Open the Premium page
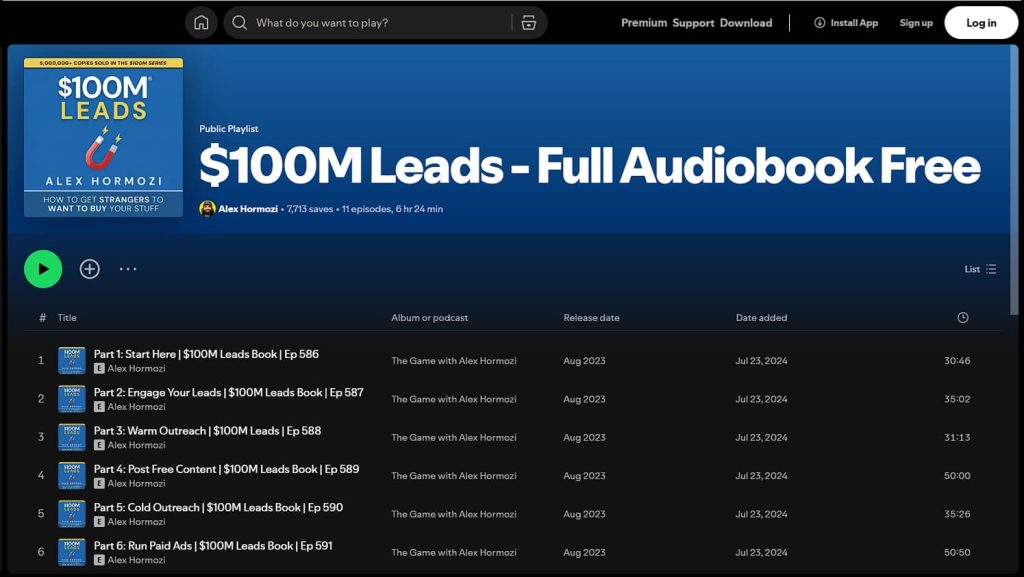This screenshot has width=1024, height=577. click(x=643, y=22)
